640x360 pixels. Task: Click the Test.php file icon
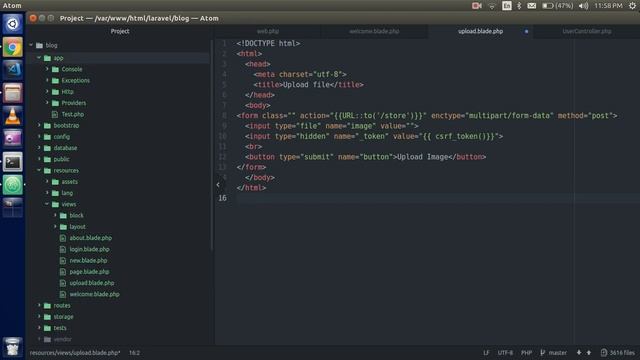[x=55, y=114]
